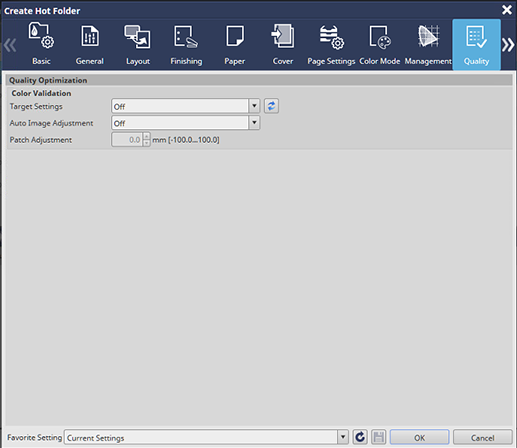Open the General settings tab icon

pyautogui.click(x=90, y=36)
